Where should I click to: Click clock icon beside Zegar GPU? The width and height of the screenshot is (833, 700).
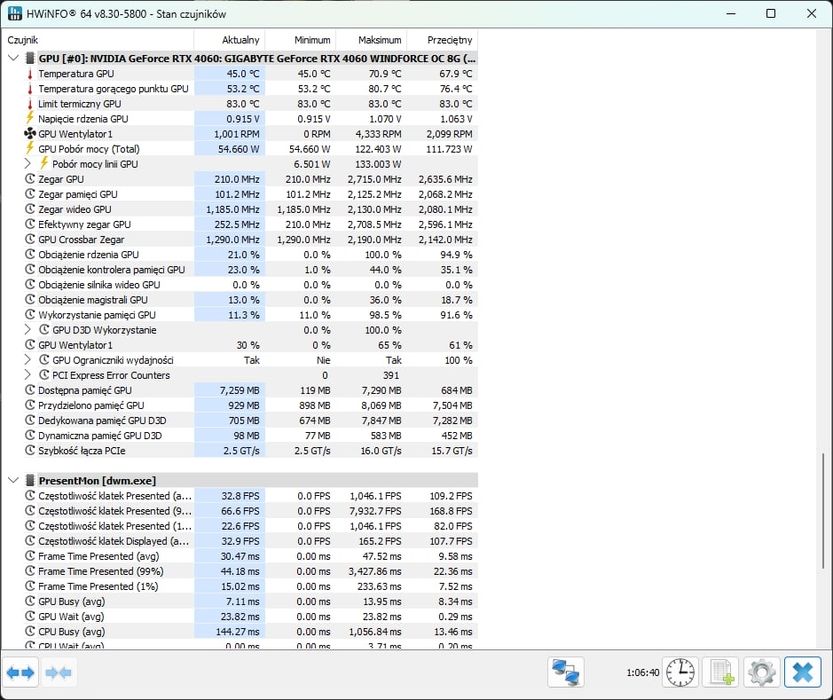[30, 179]
